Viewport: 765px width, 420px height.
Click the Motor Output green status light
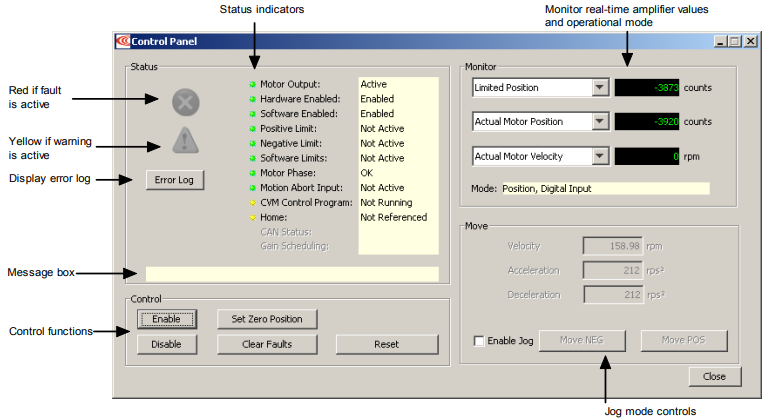pos(253,84)
